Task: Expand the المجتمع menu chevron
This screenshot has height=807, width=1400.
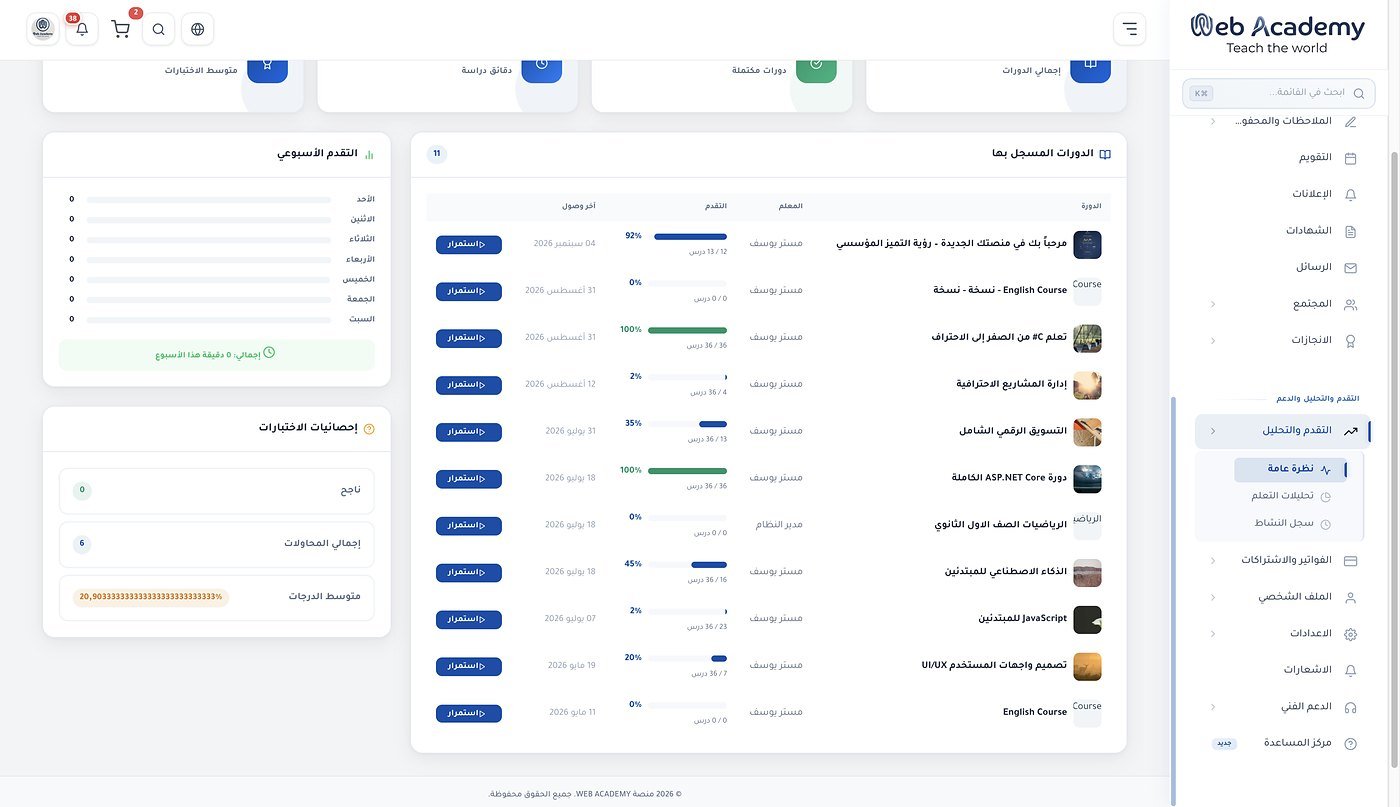Action: click(1213, 304)
